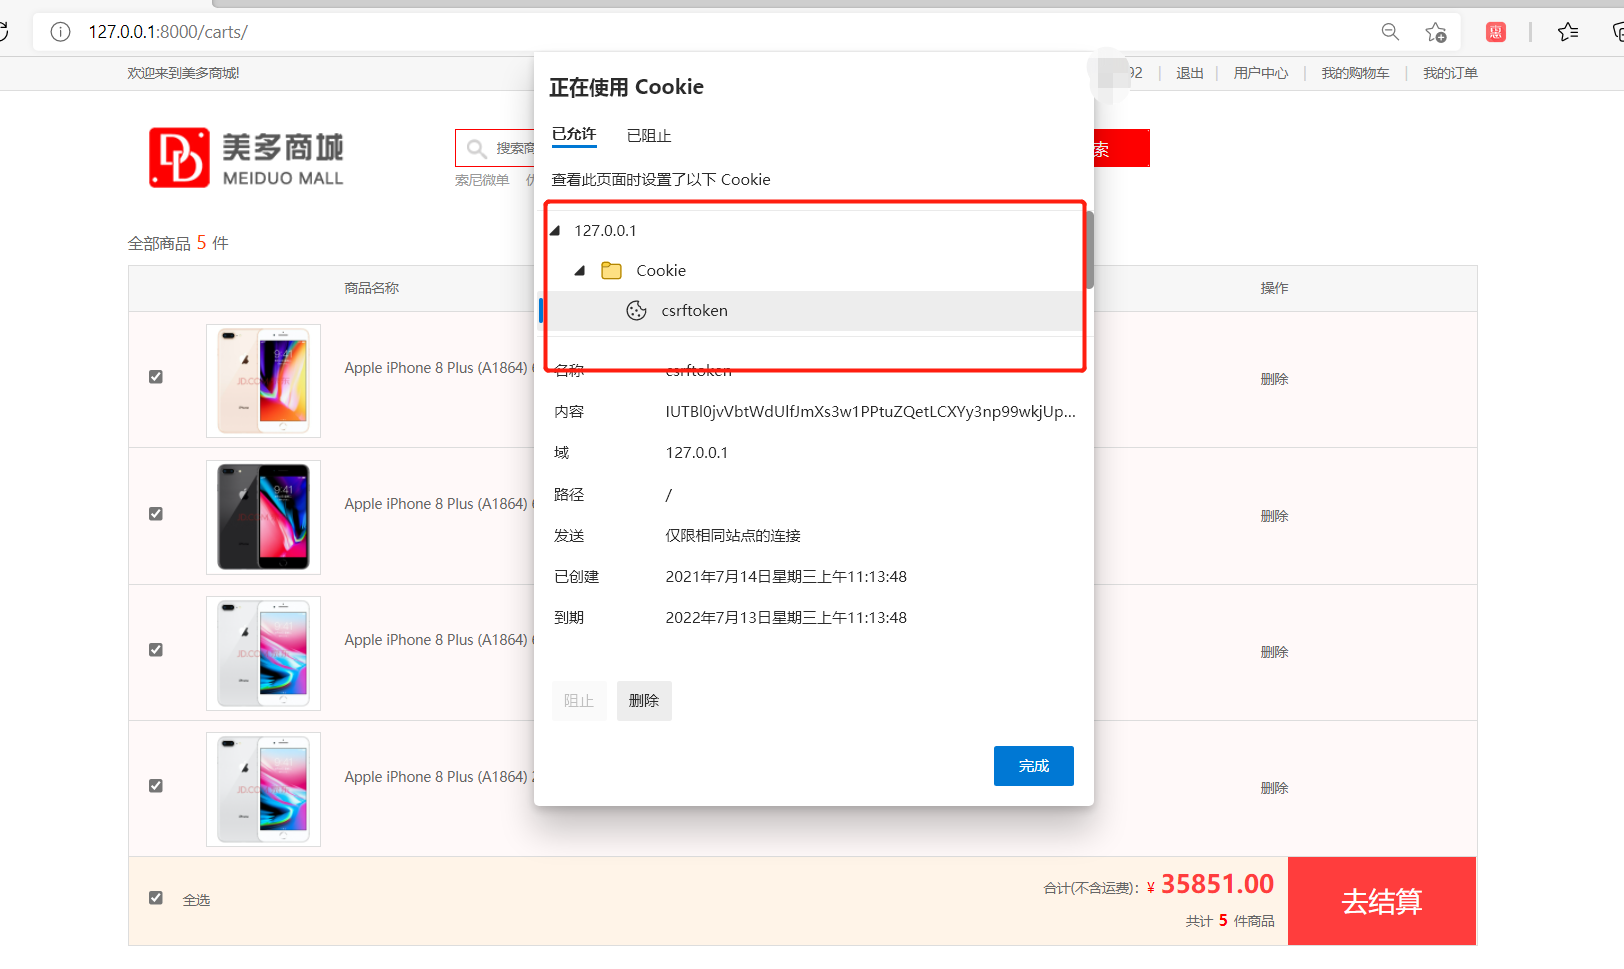Open the 我的购物车 link

pyautogui.click(x=1355, y=73)
